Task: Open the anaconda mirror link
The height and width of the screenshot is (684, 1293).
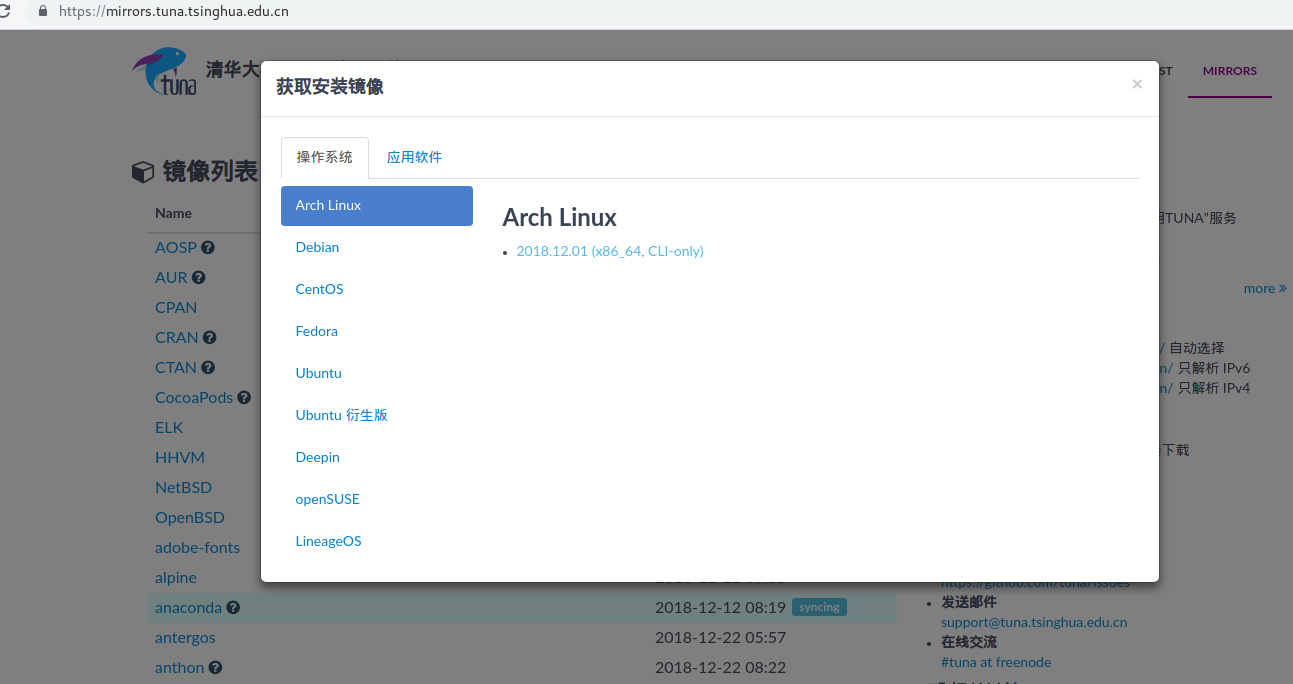Action: coord(188,607)
